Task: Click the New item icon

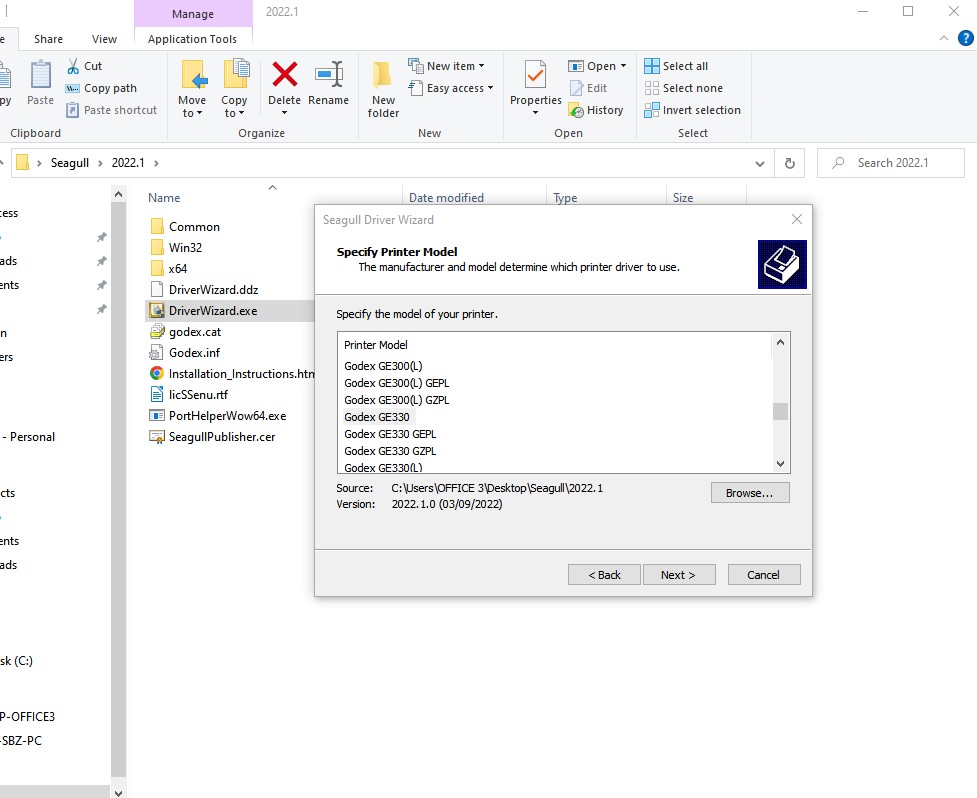Action: 416,65
